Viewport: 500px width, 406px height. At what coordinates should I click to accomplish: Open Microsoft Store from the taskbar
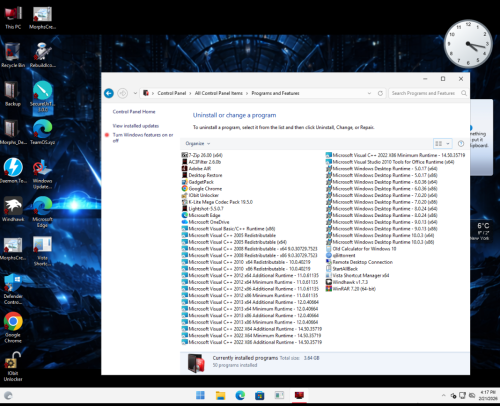point(260,396)
